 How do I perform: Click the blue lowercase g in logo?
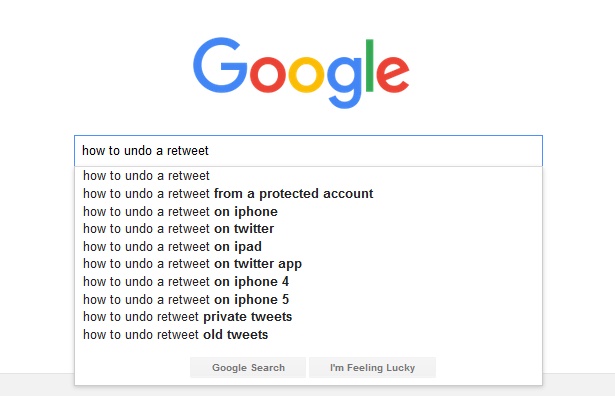pos(344,82)
